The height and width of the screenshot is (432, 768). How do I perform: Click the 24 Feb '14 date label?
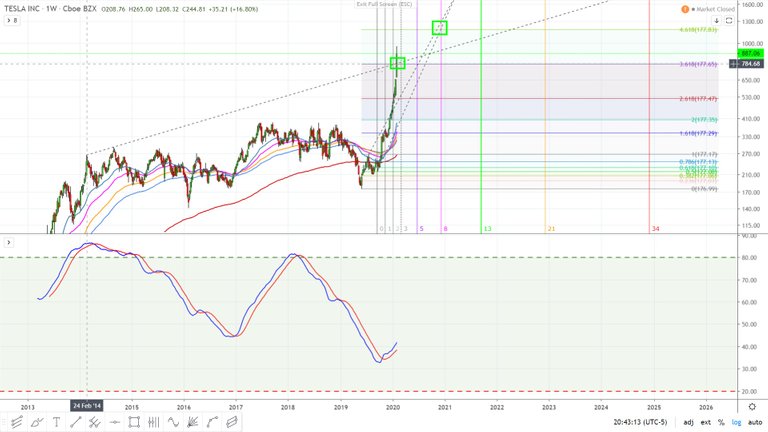[x=87, y=406]
